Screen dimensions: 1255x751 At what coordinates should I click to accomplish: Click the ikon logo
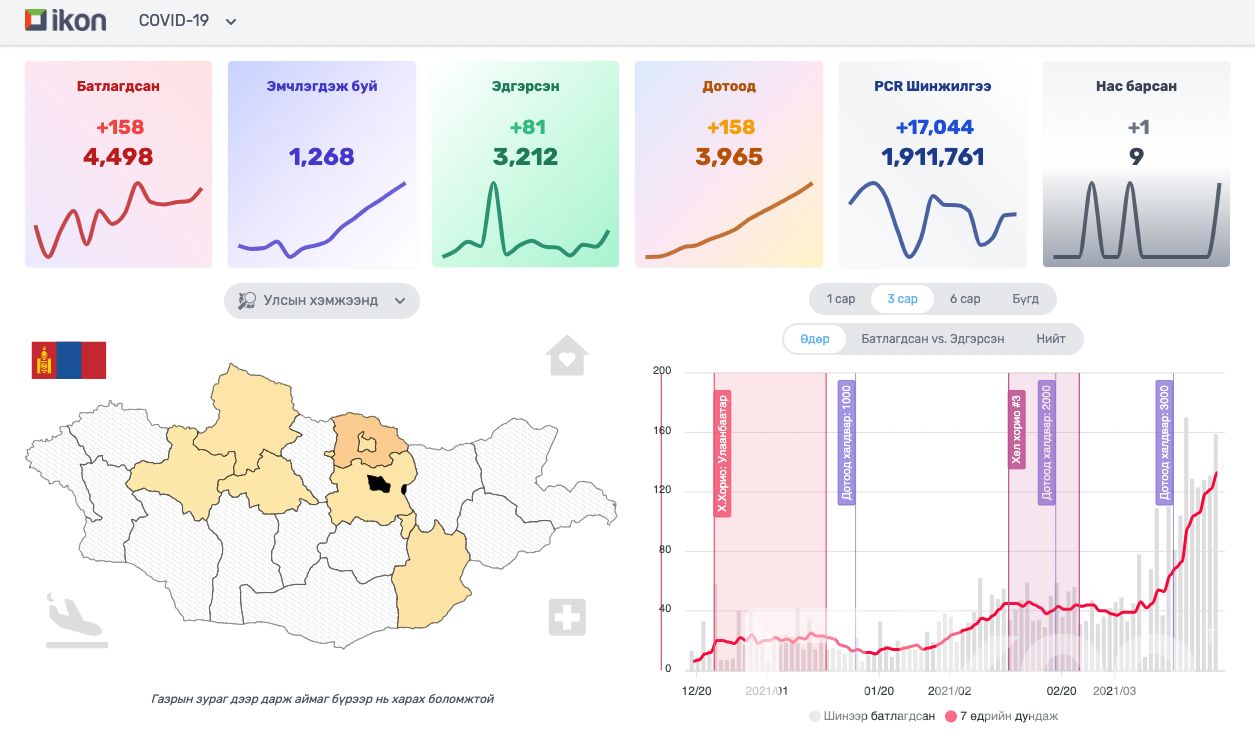tap(65, 20)
